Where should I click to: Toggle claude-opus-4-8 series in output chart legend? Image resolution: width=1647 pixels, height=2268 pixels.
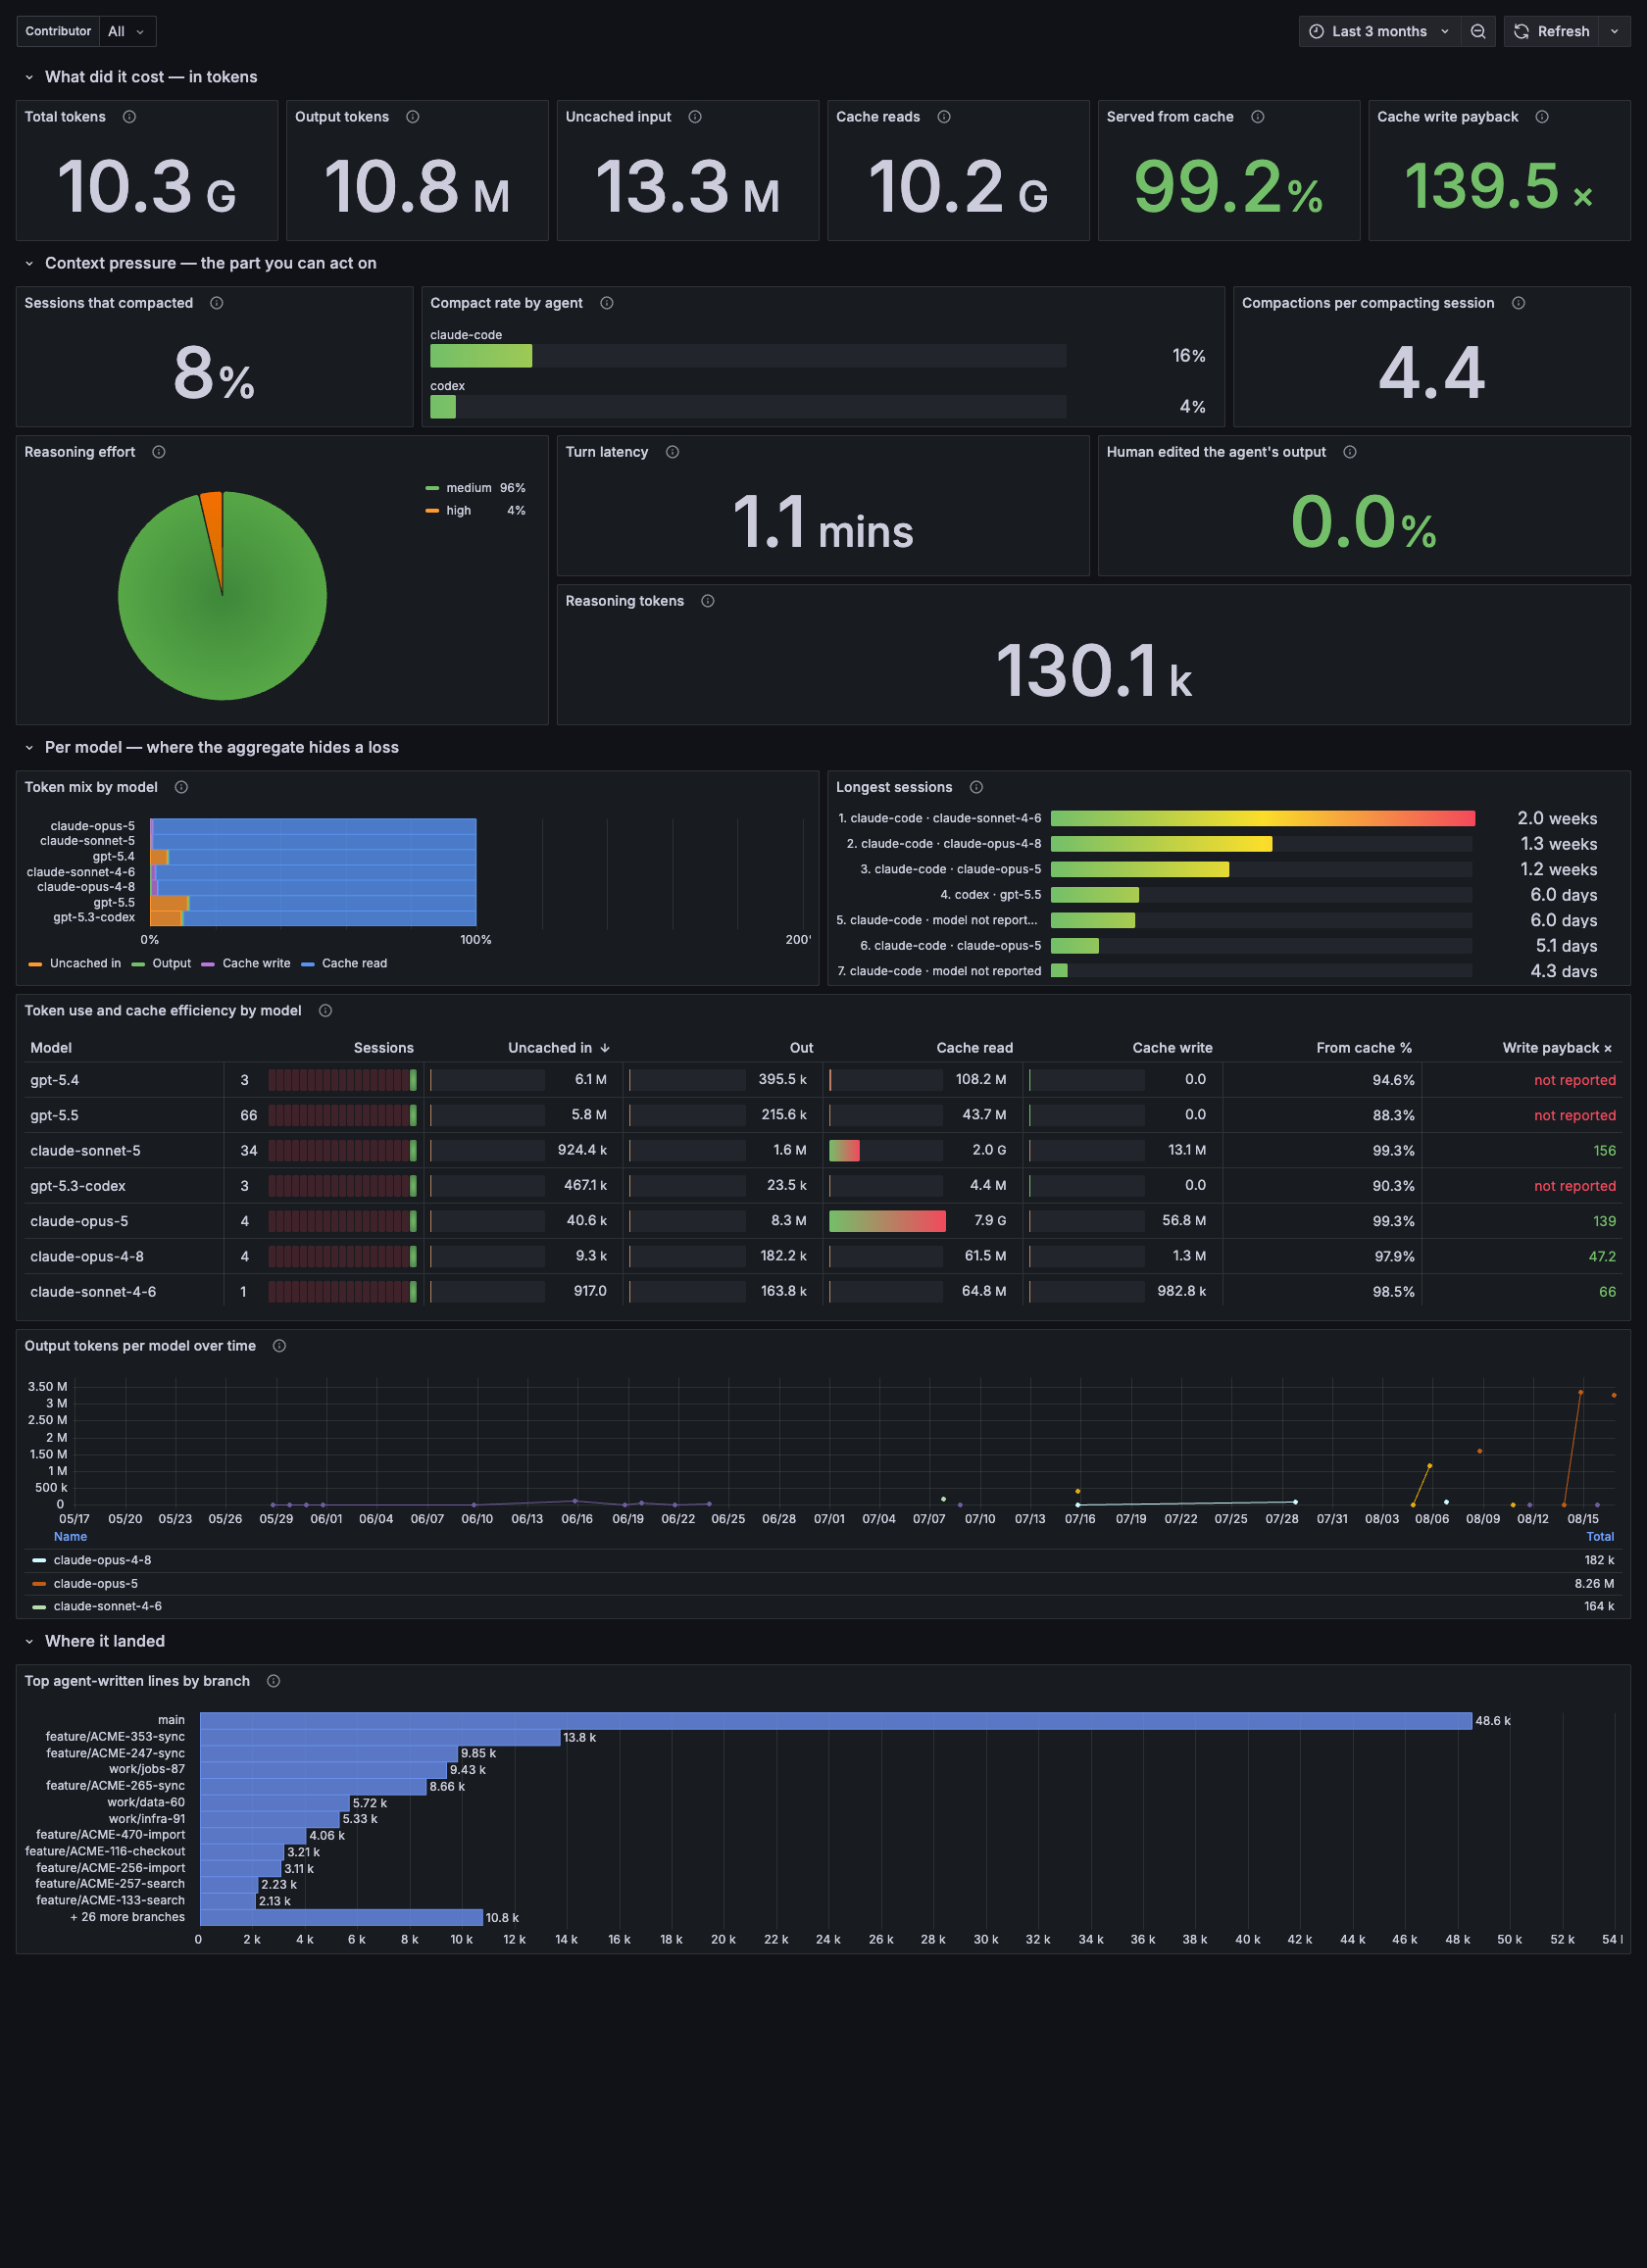(x=102, y=1560)
